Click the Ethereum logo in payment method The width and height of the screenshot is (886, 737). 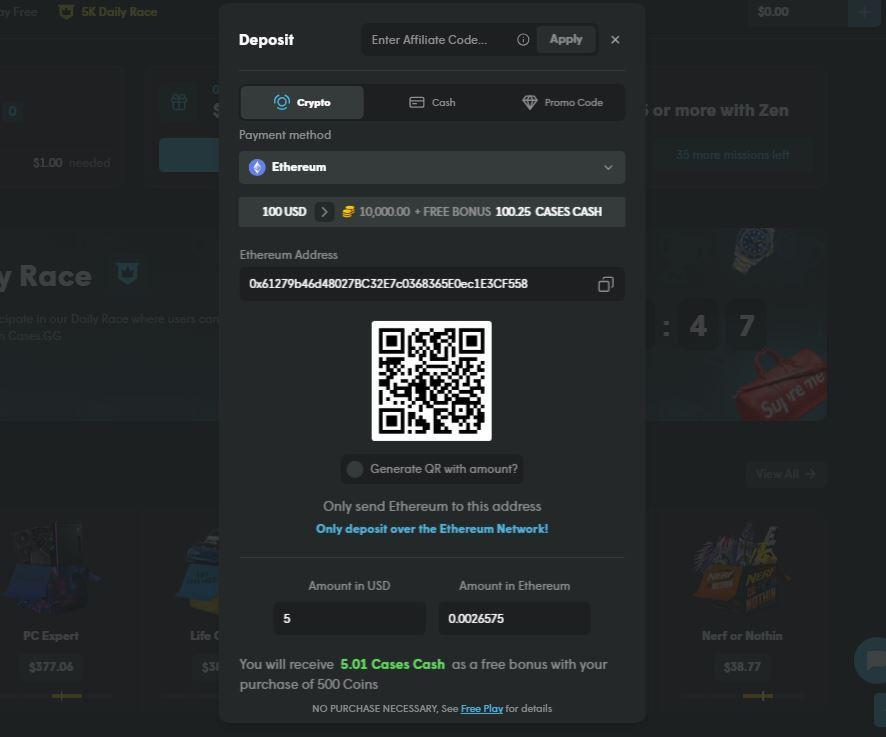point(257,168)
